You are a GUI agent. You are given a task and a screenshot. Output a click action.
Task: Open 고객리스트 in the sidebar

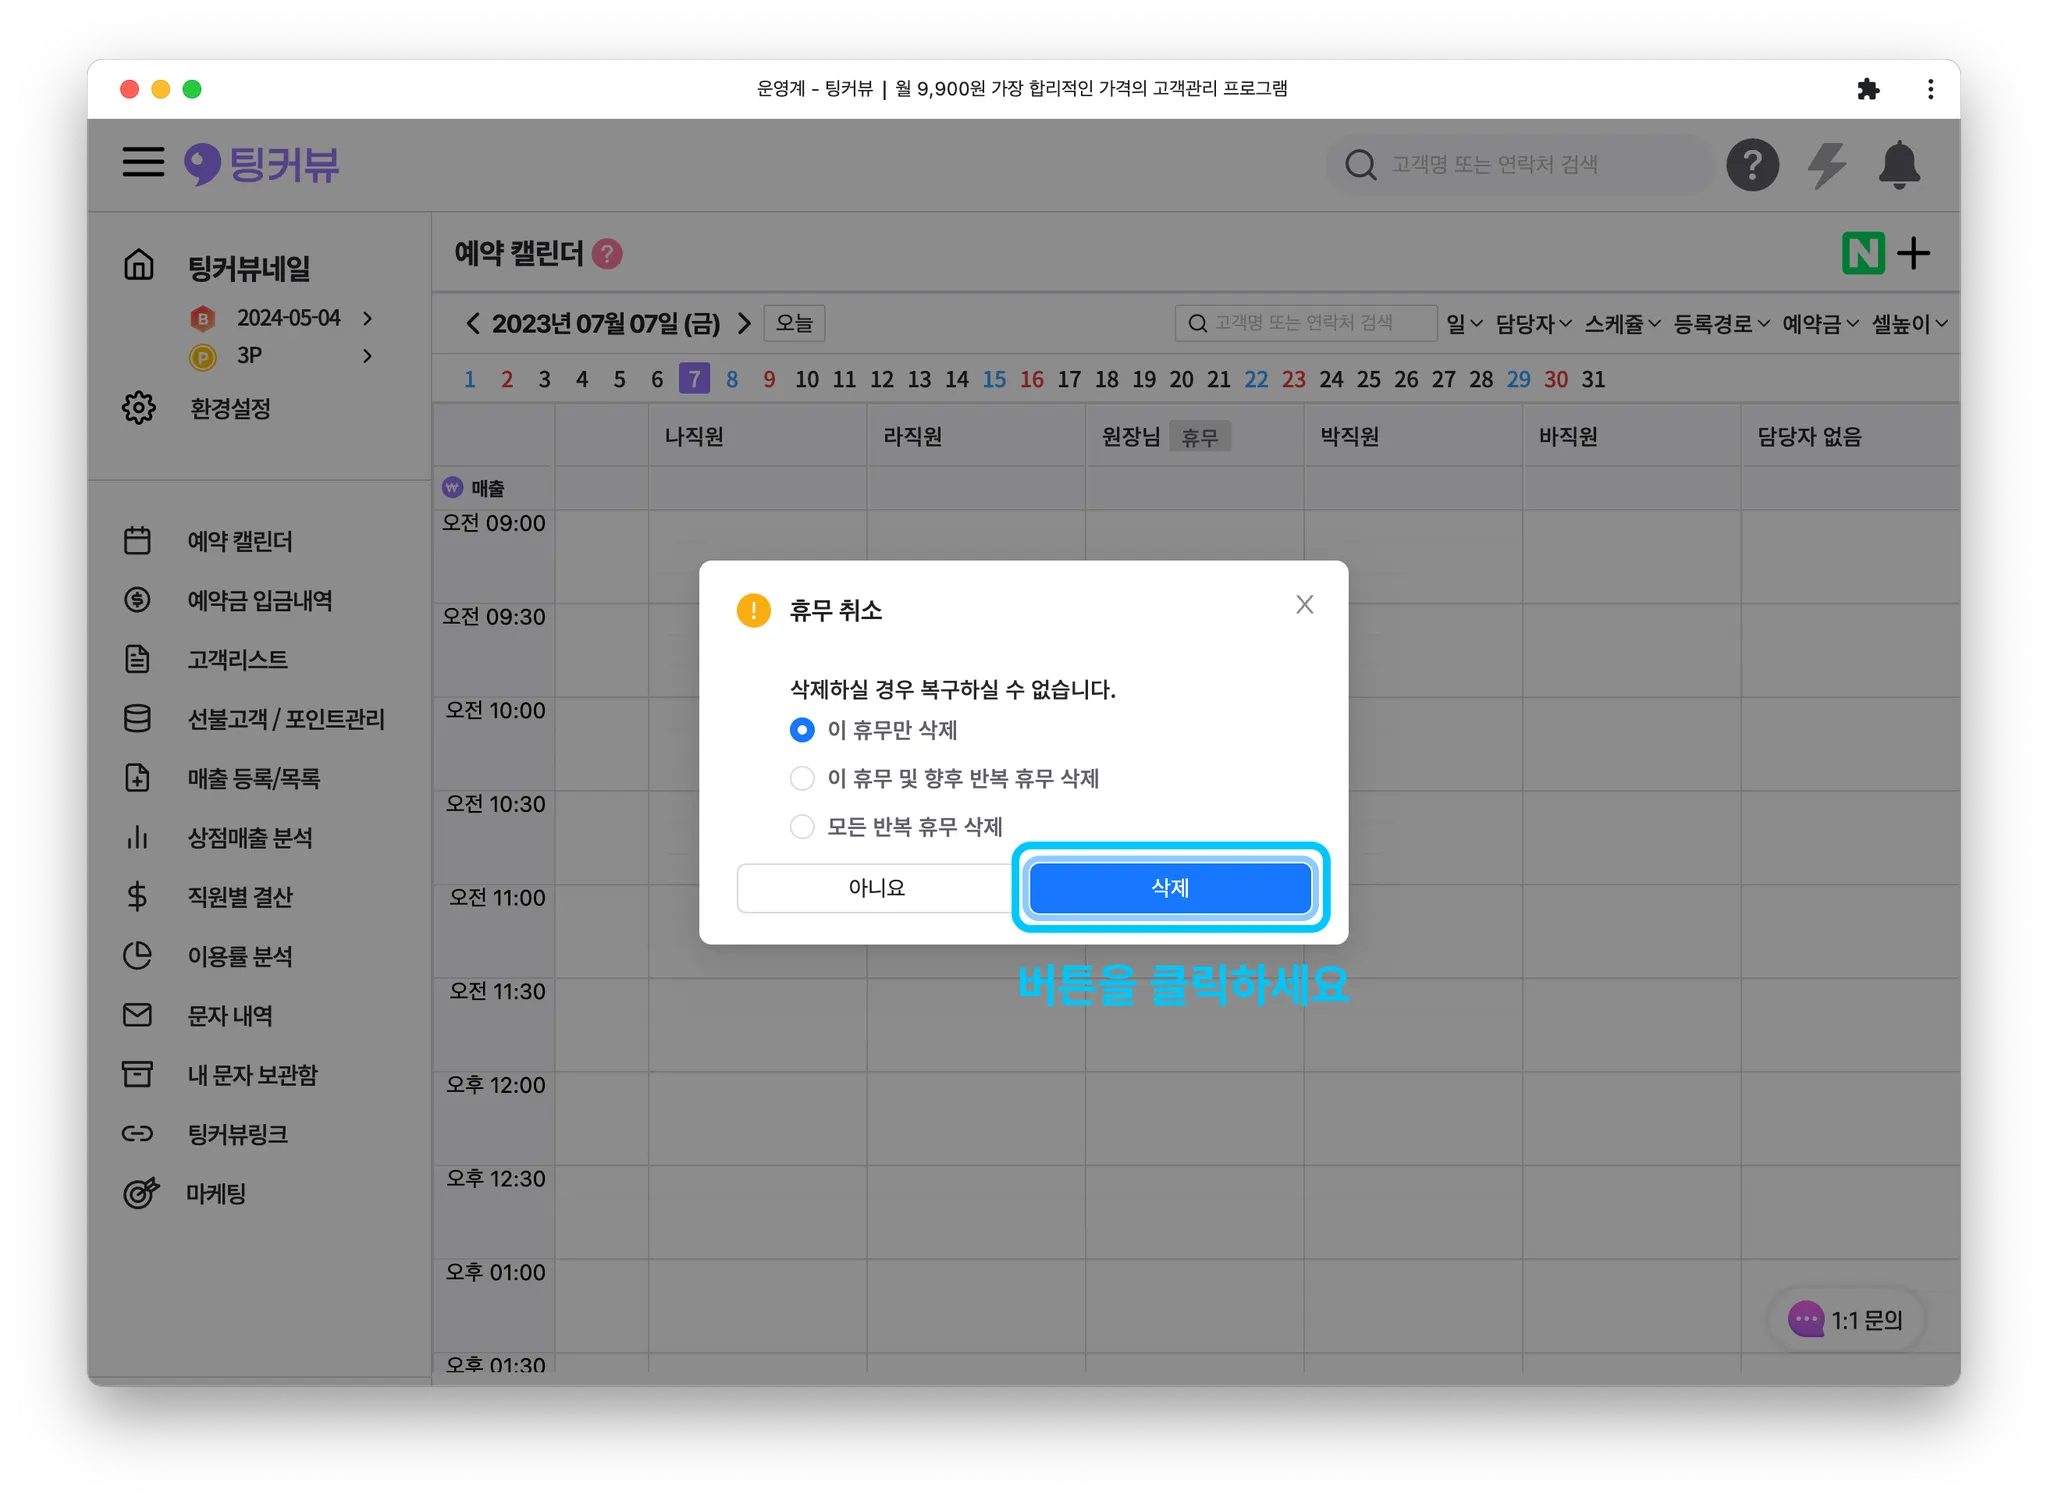[x=237, y=660]
